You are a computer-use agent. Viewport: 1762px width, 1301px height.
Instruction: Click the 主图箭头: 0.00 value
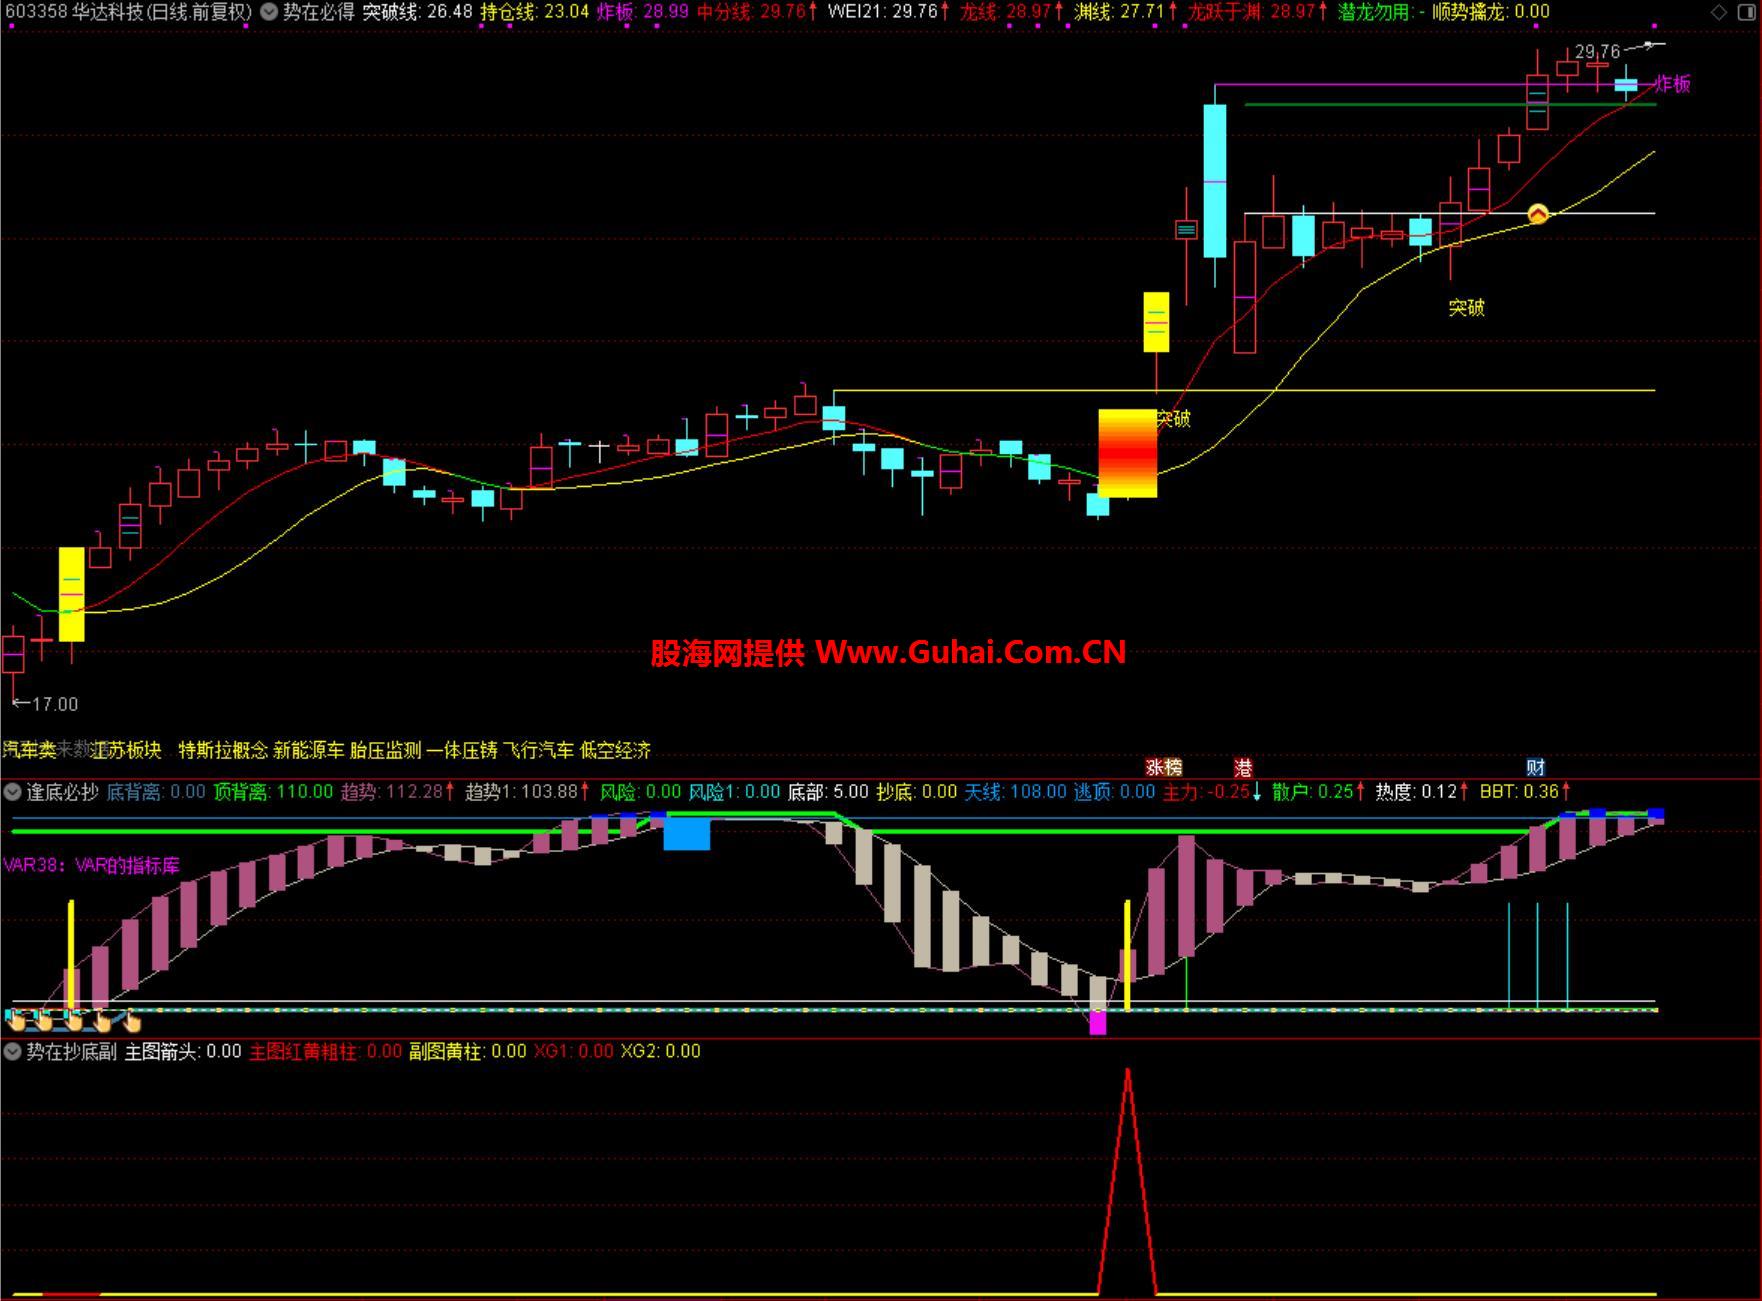coord(183,1051)
